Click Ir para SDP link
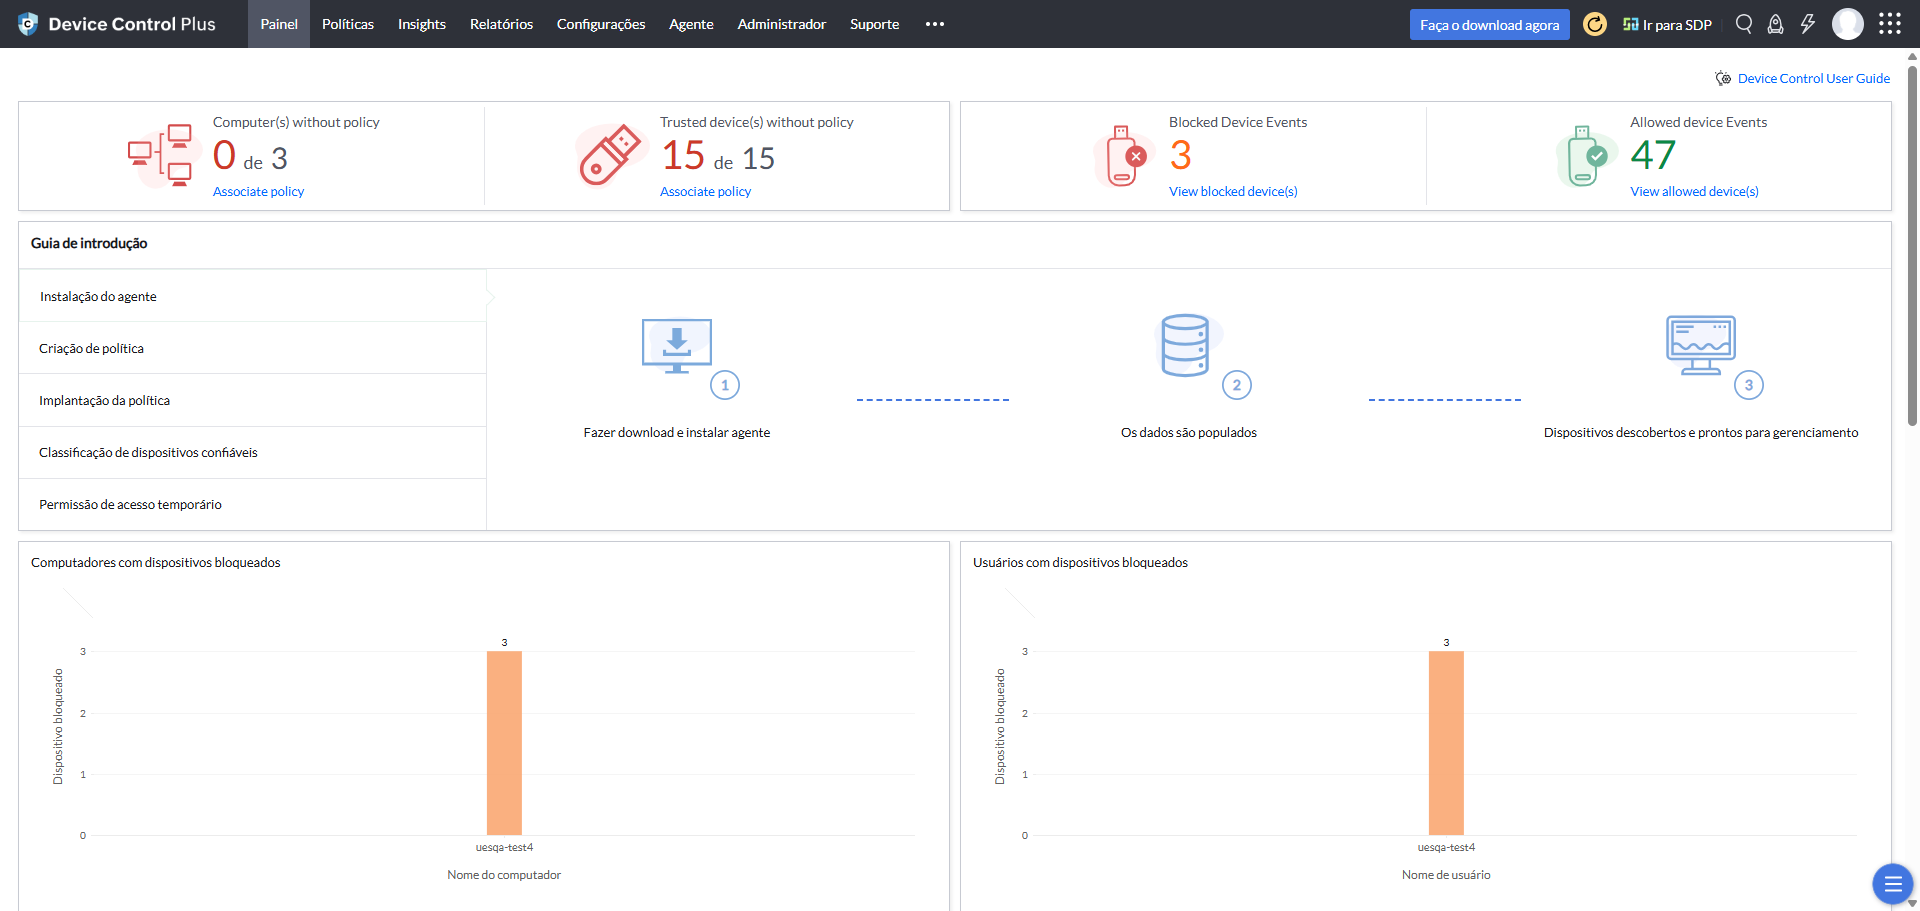 [x=1668, y=25]
